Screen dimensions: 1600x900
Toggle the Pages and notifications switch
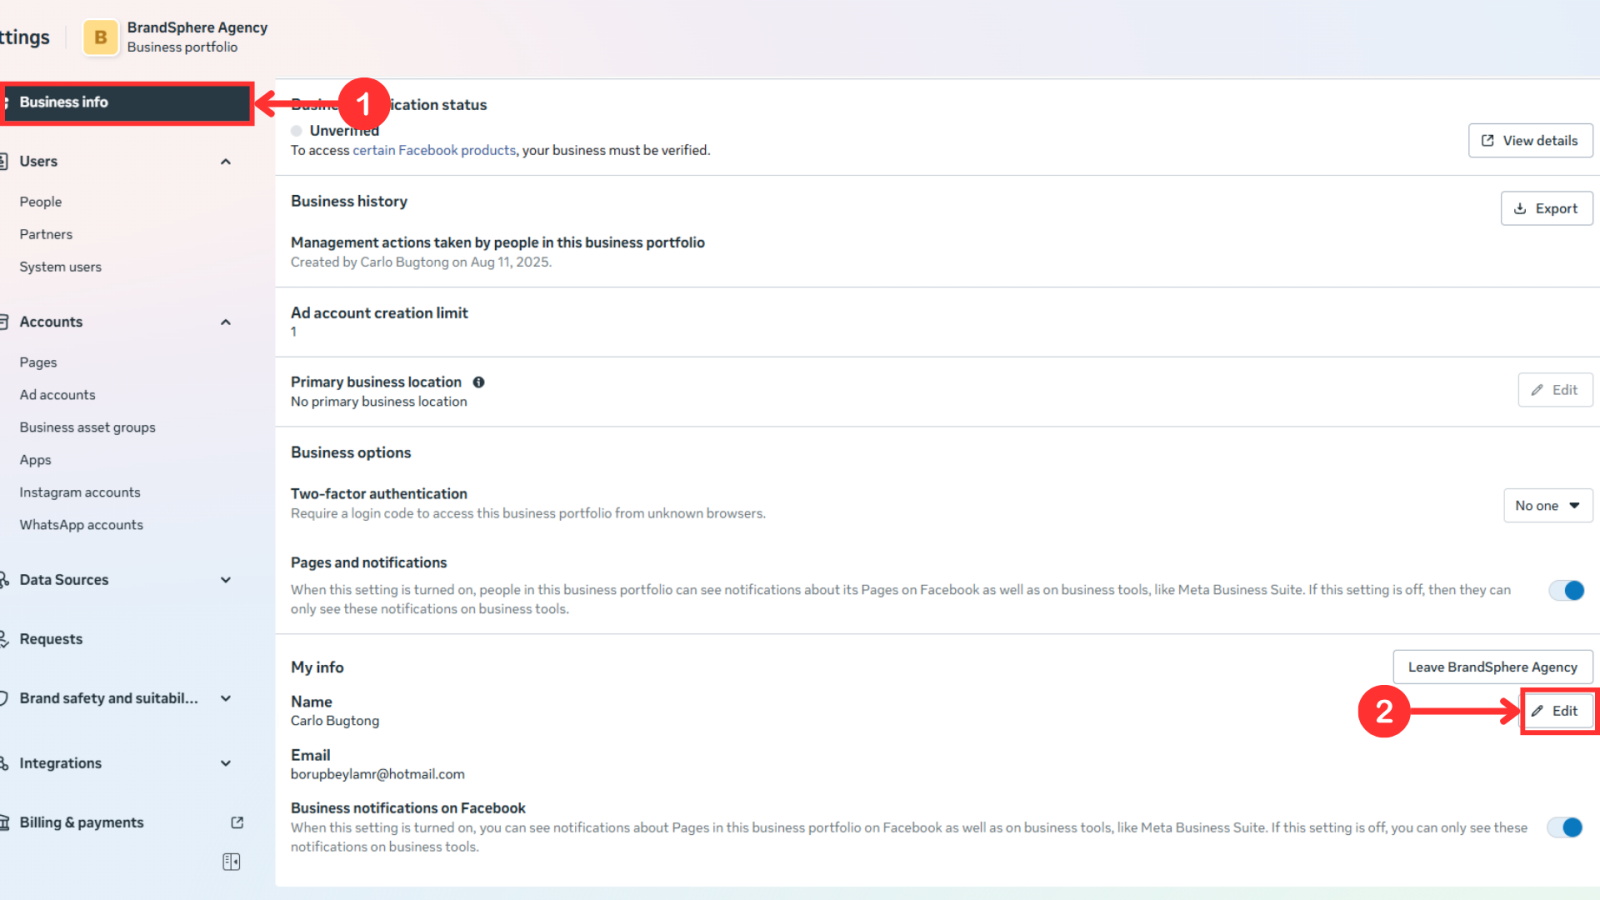[x=1566, y=590]
